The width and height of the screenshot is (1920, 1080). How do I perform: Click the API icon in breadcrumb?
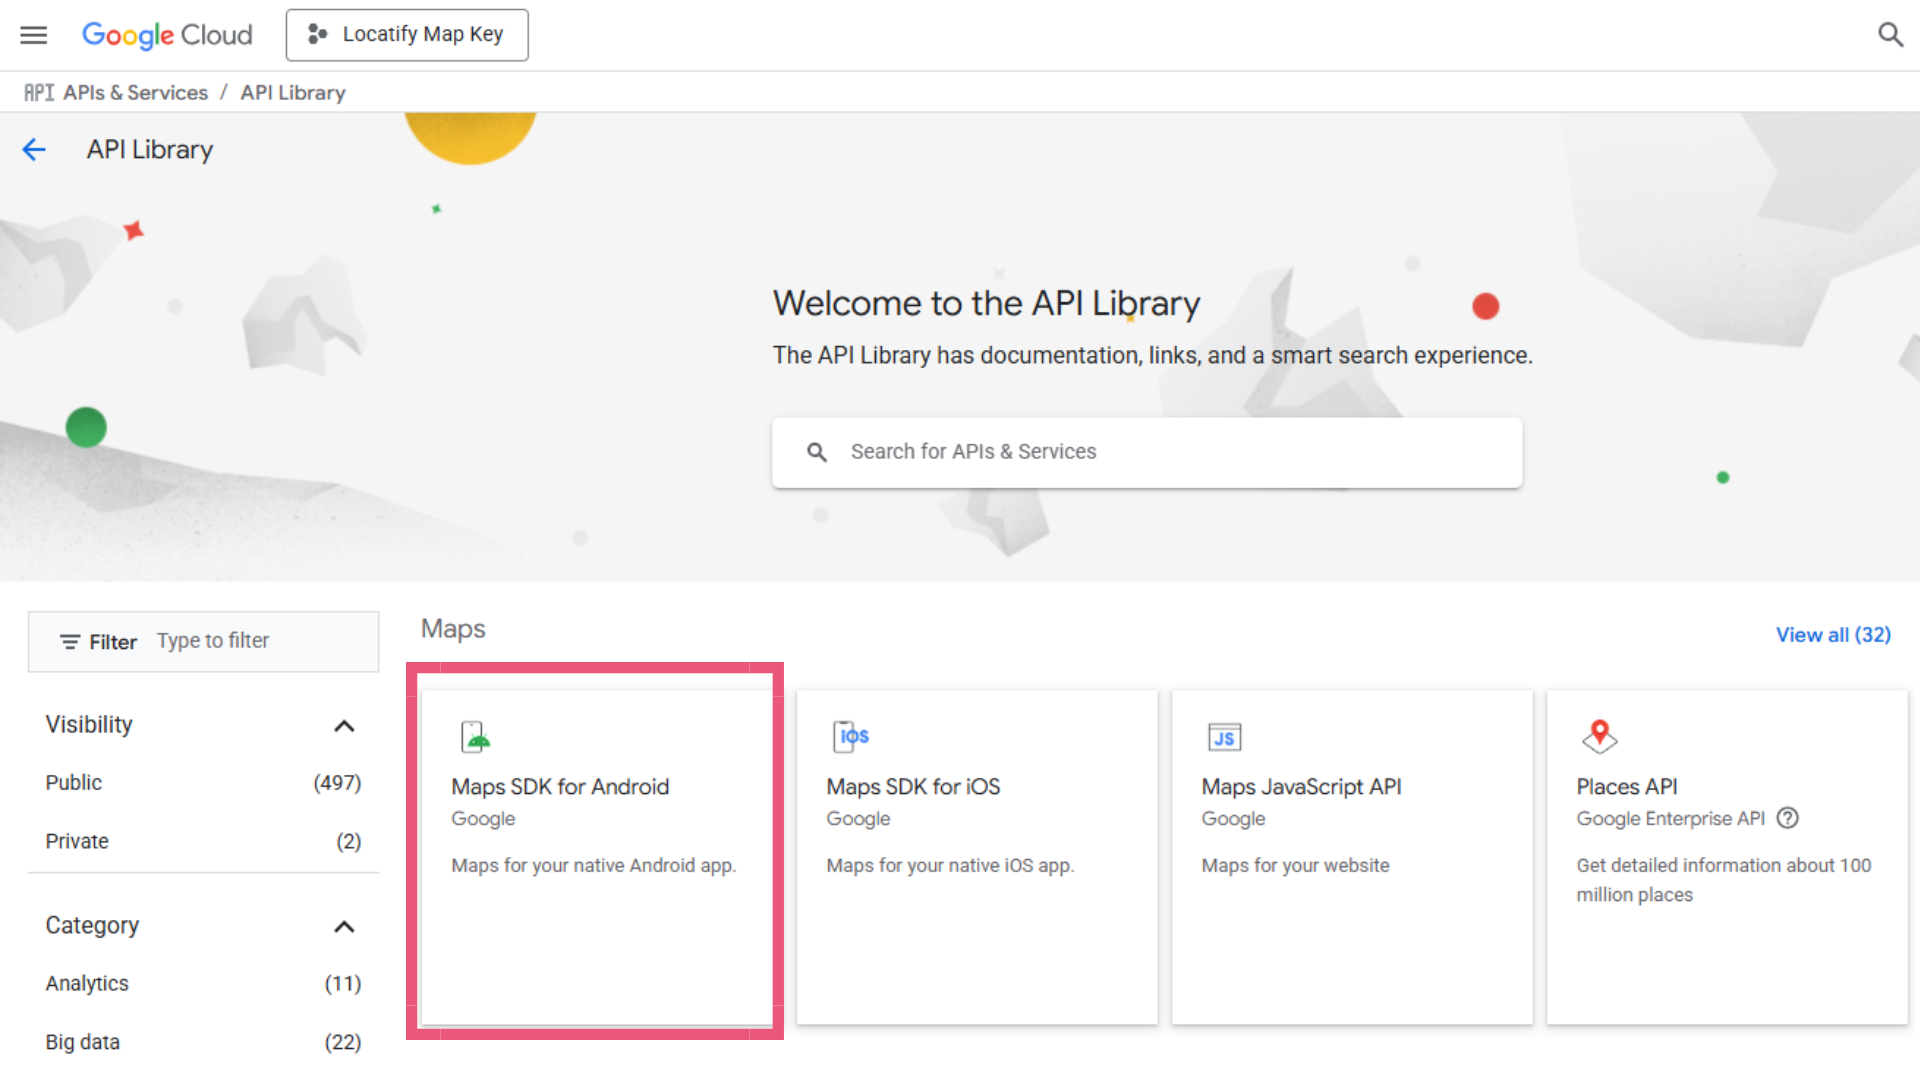(39, 93)
